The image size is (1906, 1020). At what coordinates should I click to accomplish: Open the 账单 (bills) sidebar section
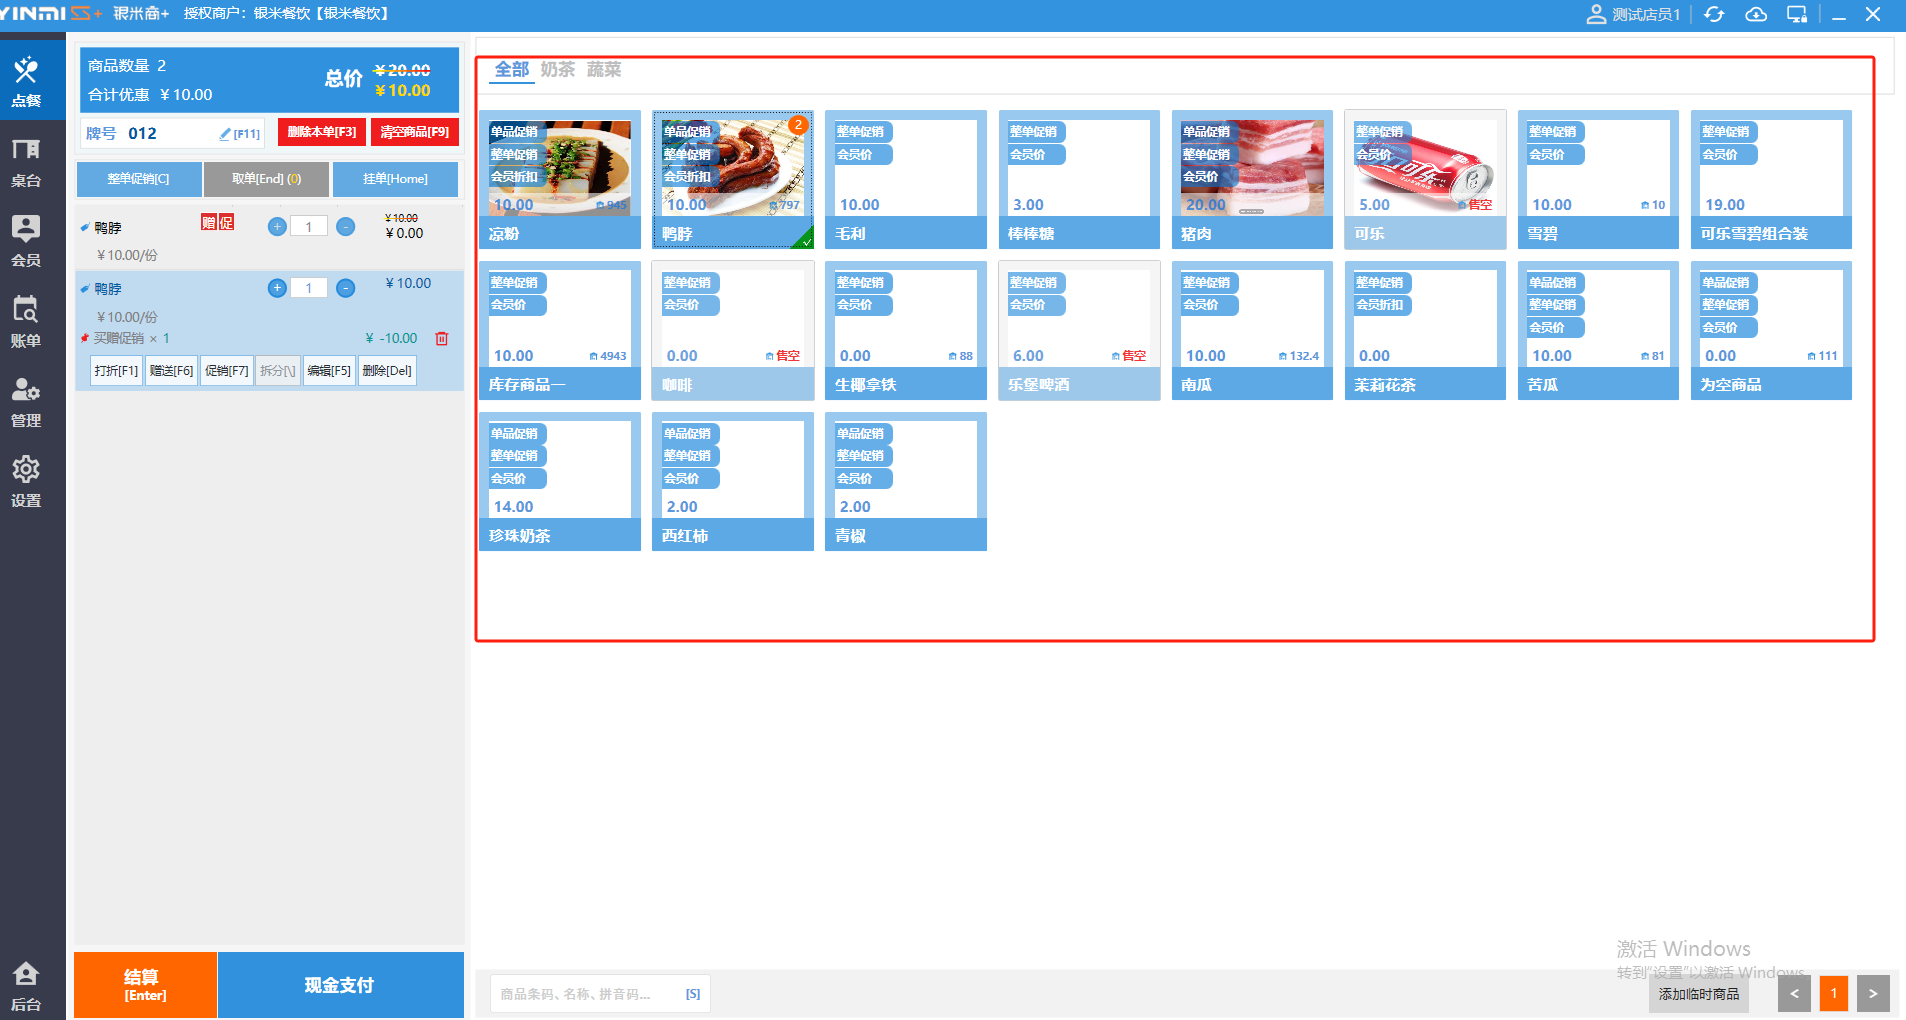click(26, 322)
